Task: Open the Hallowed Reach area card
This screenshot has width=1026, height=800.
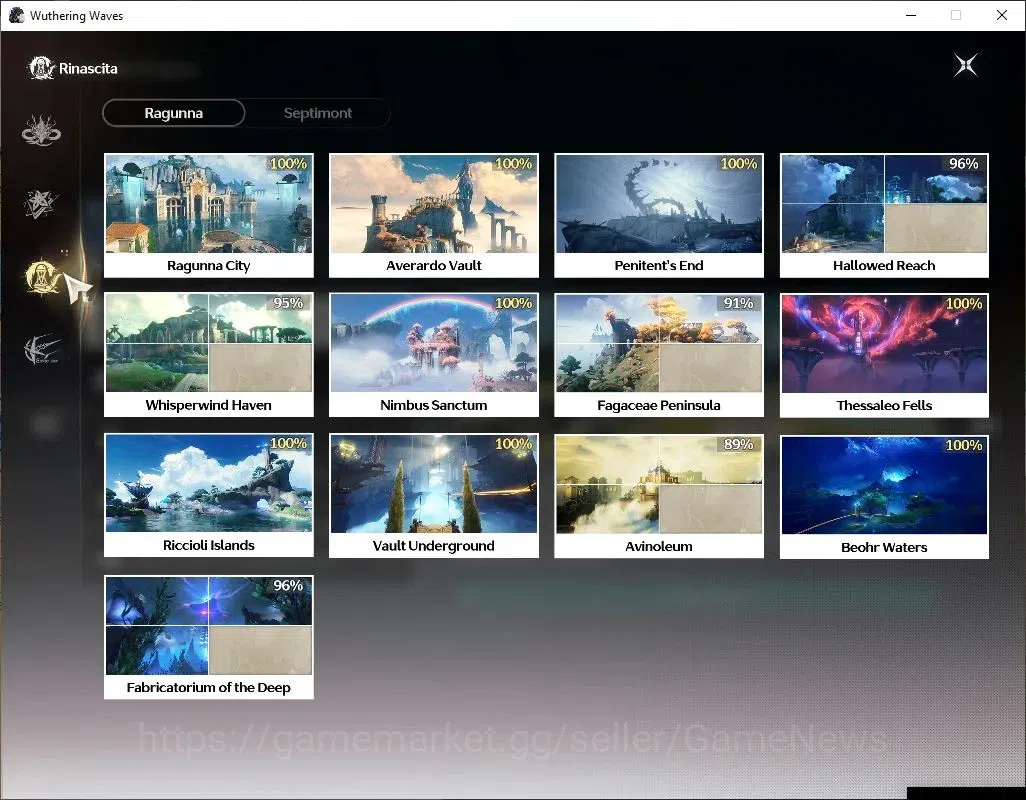Action: click(884, 215)
